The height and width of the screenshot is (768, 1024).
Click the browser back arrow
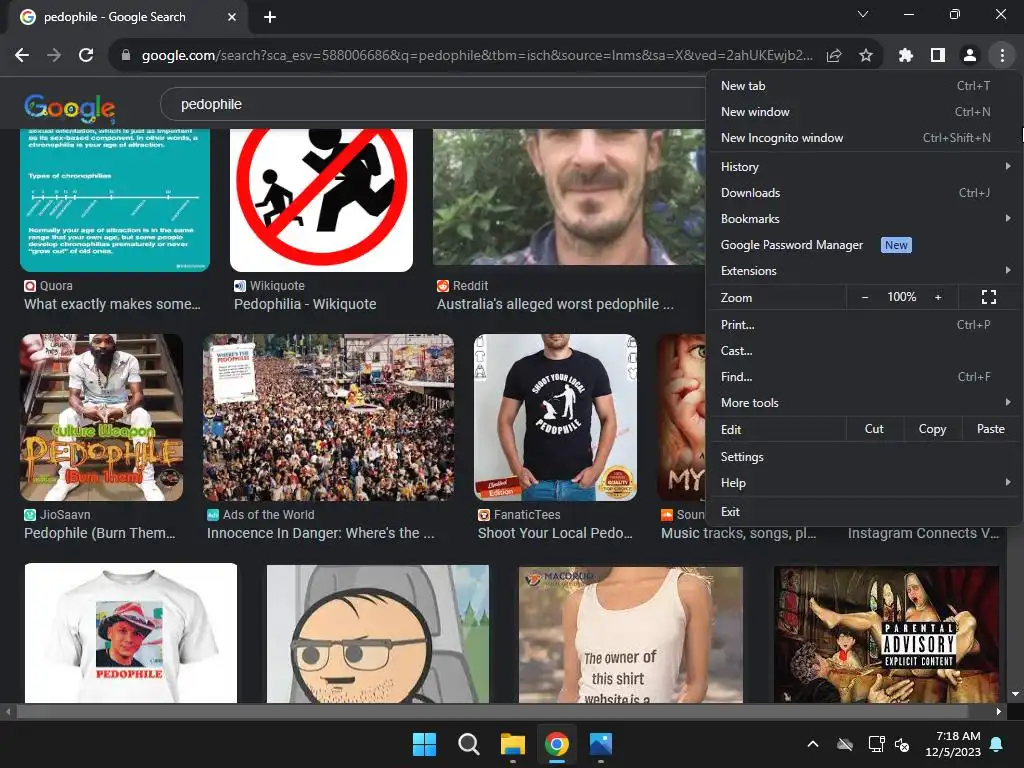pos(22,56)
